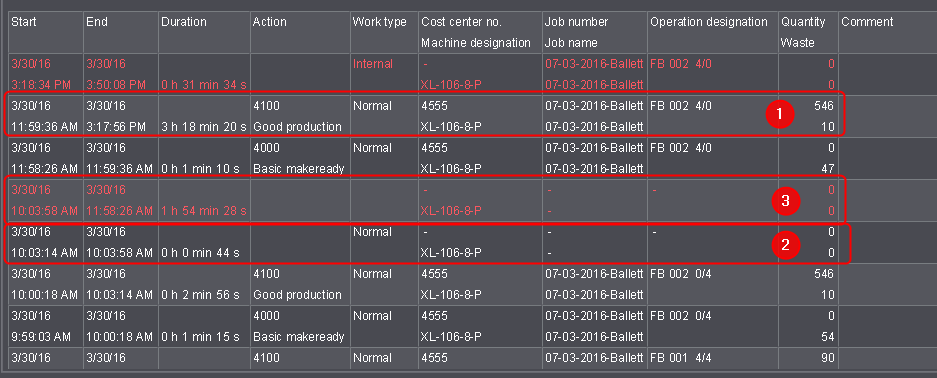The image size is (937, 378).
Task: Select operation FB 002 0/4 in the Good production row
Action: 681,274
